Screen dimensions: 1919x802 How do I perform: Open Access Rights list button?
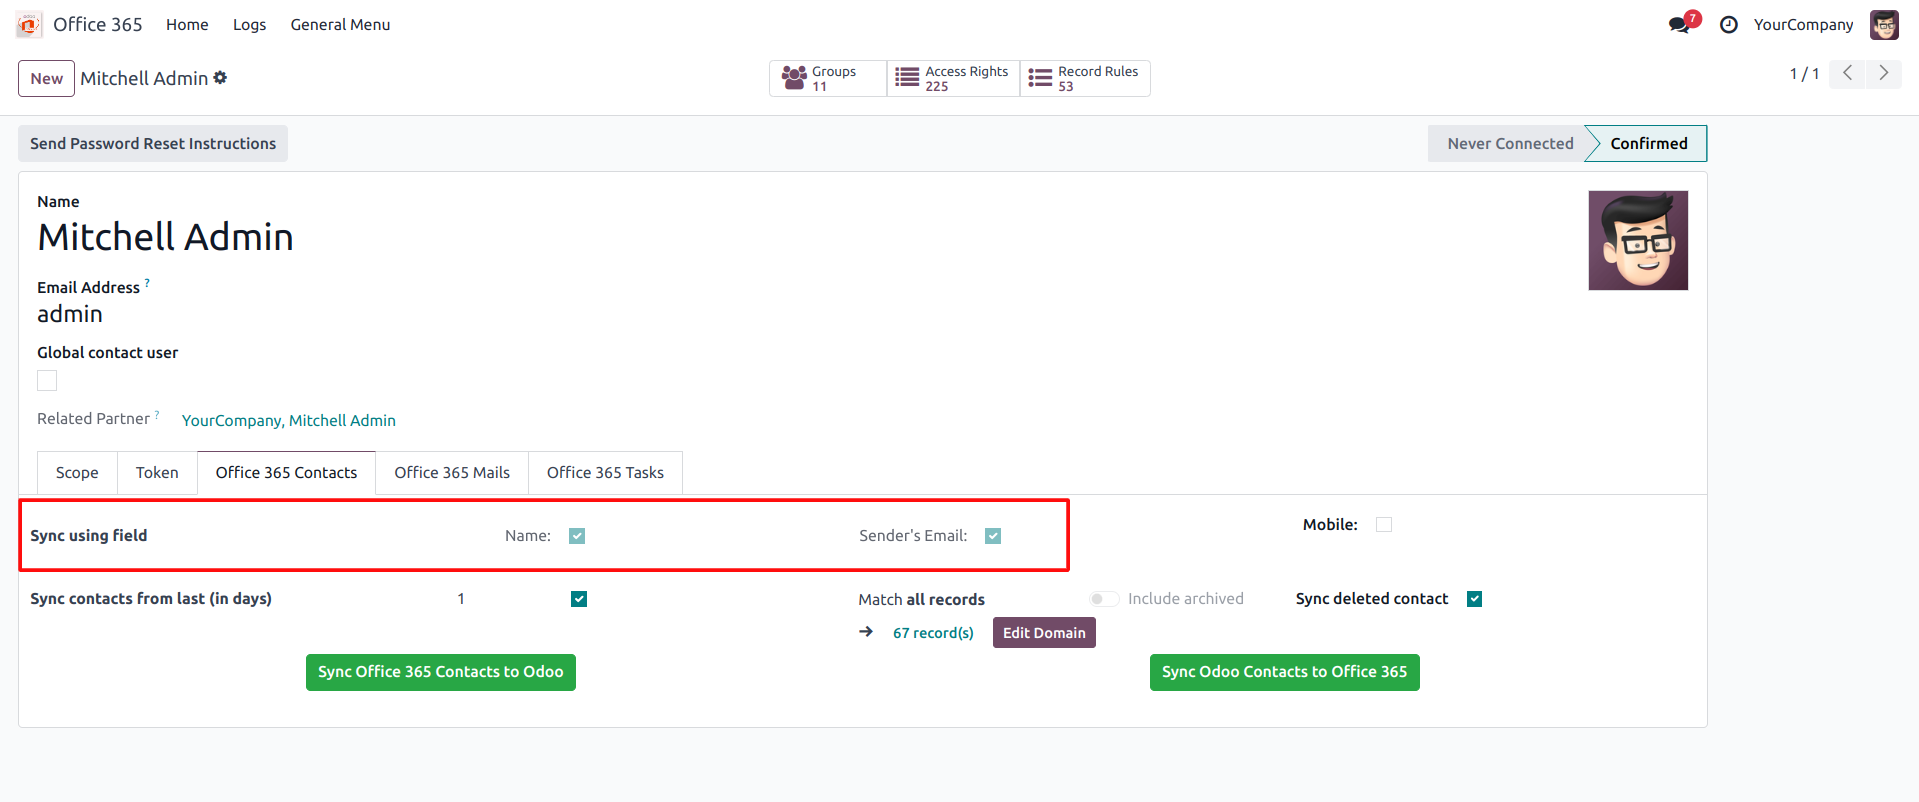(952, 78)
